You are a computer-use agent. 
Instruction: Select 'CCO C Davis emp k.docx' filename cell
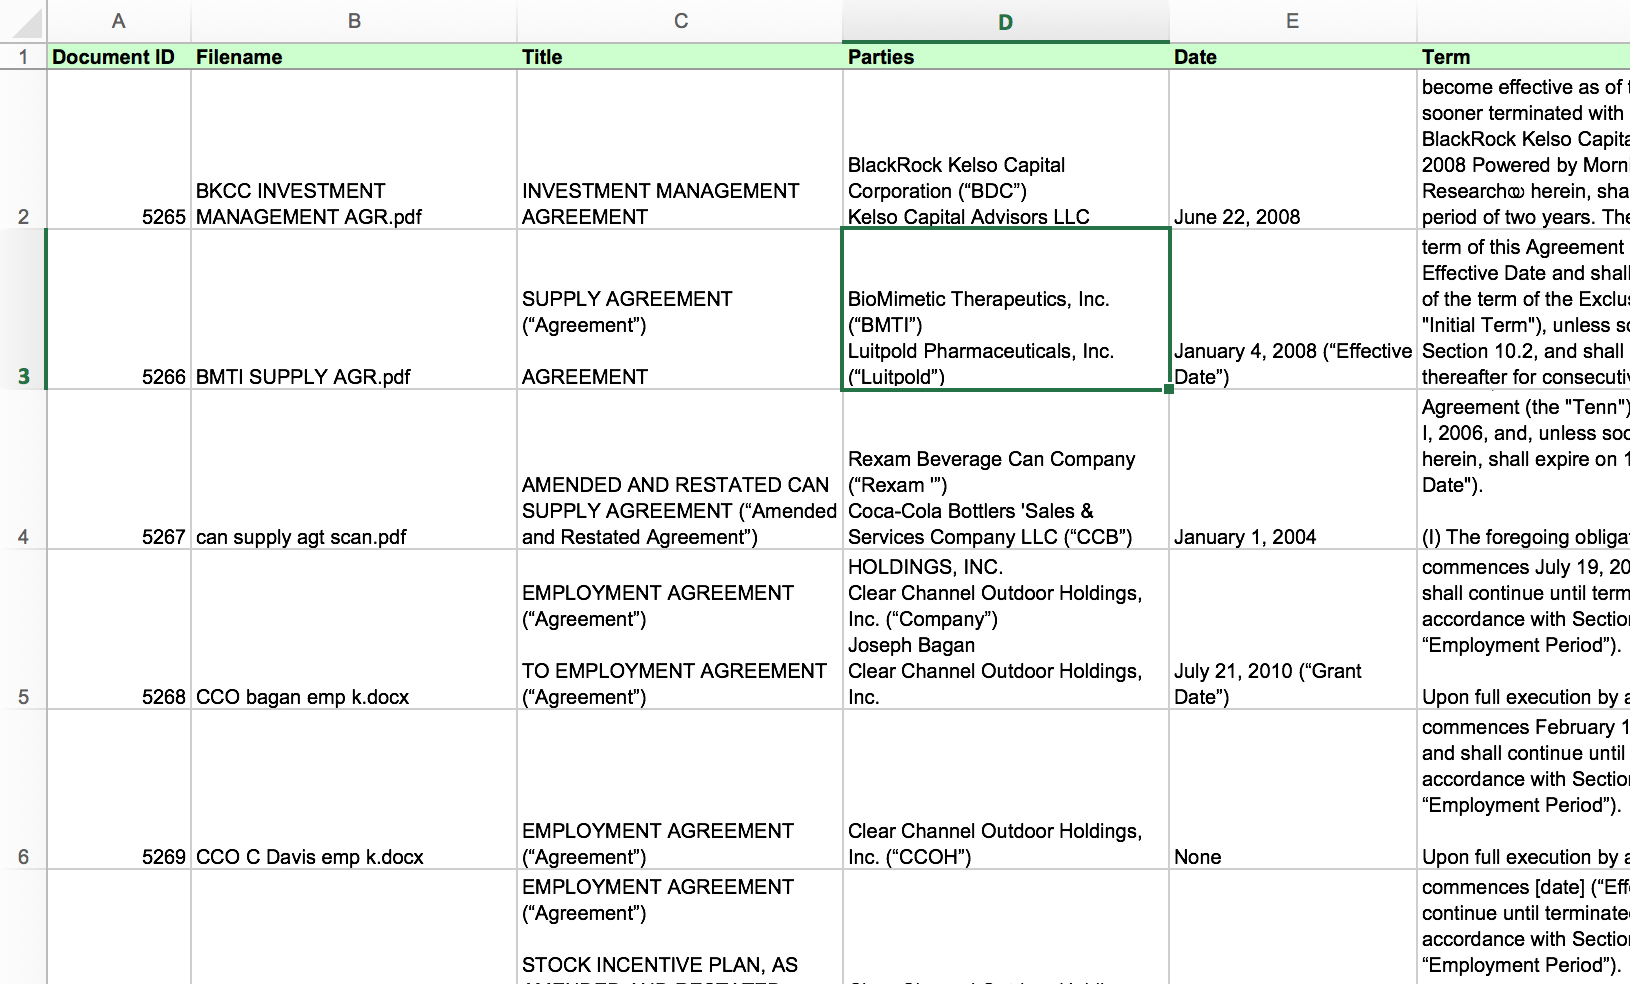(354, 790)
